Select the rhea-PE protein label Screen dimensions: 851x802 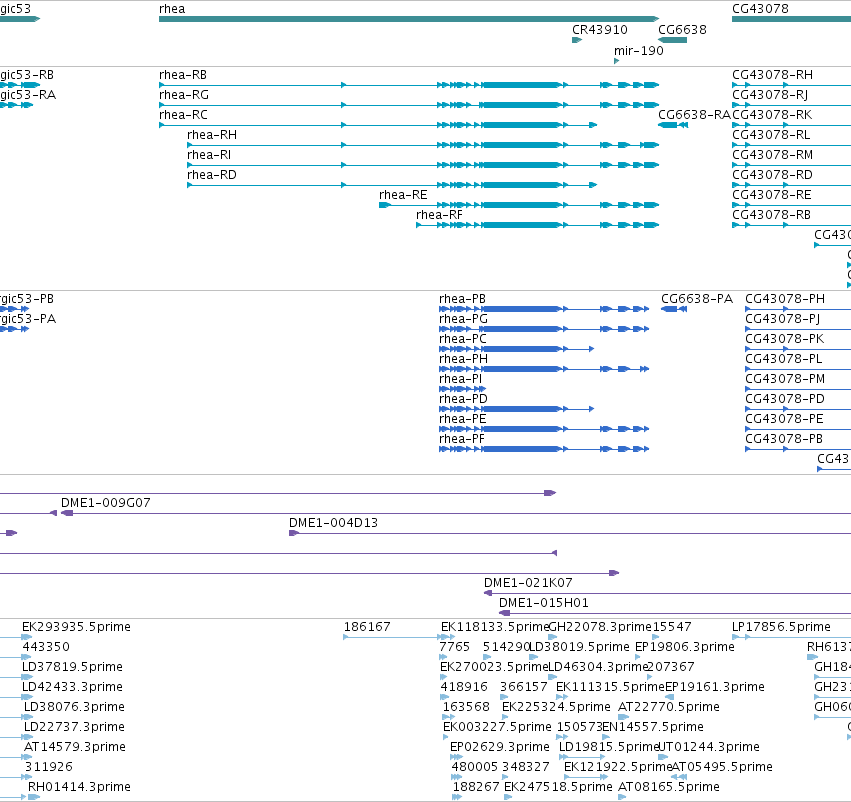click(463, 419)
